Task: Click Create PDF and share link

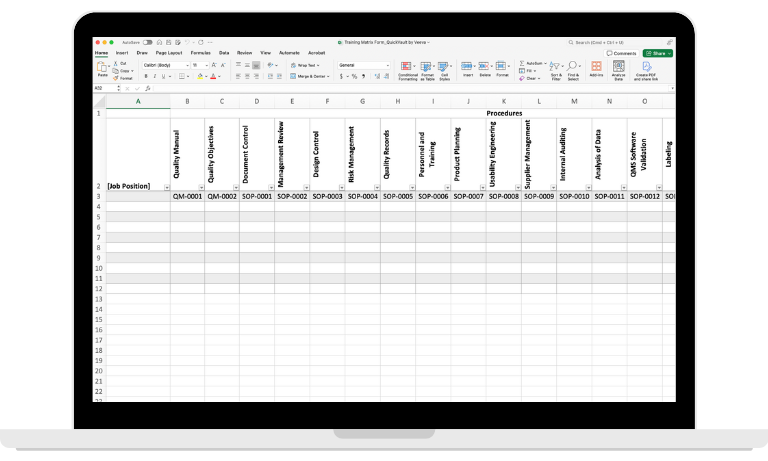Action: tap(646, 68)
